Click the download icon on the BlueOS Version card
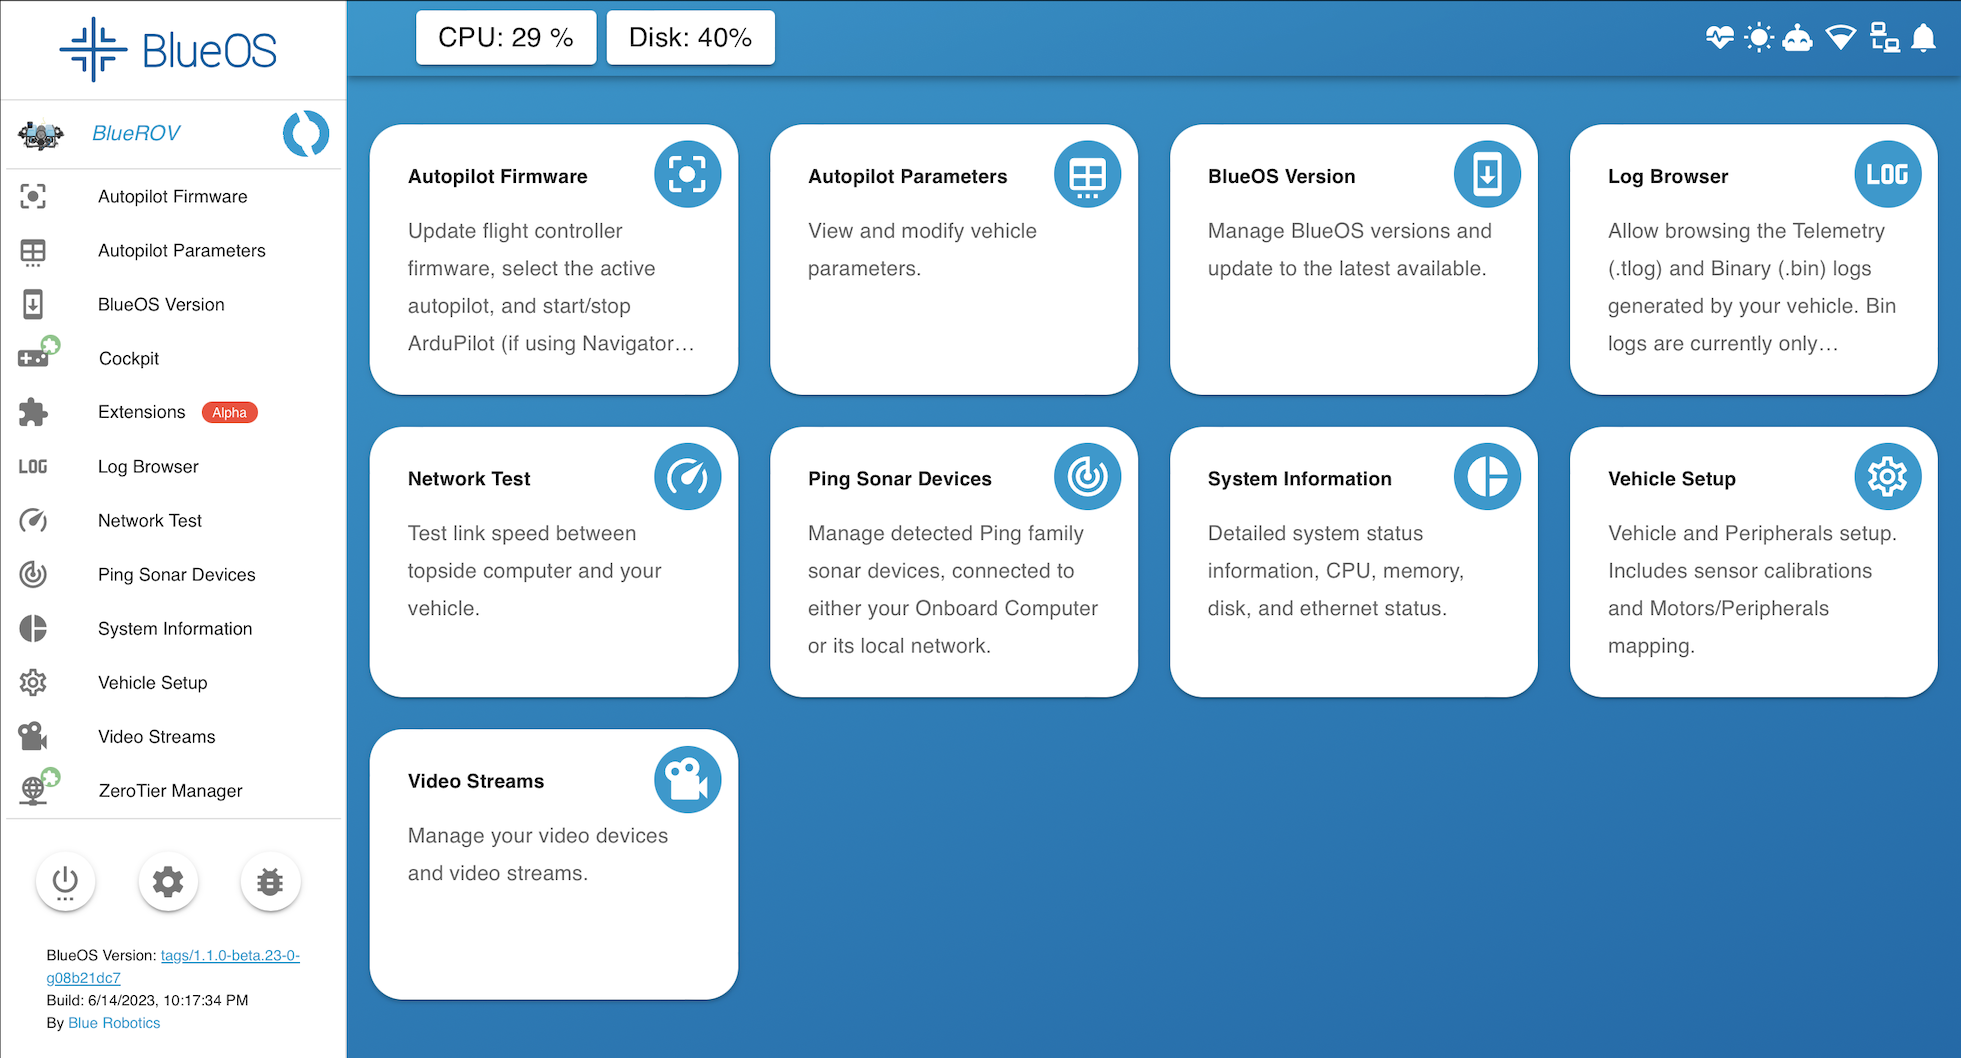Screen dimensions: 1961x1058 pyautogui.click(x=1487, y=173)
